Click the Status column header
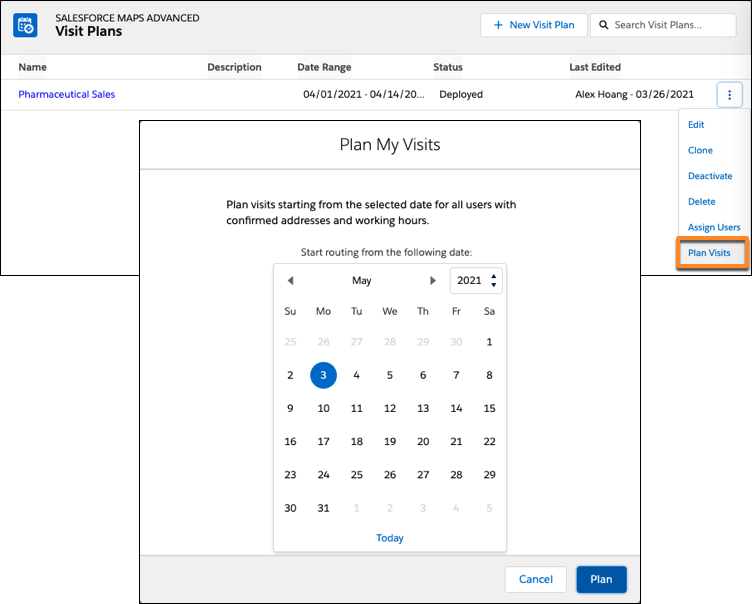Viewport: 752px width, 604px height. [448, 67]
